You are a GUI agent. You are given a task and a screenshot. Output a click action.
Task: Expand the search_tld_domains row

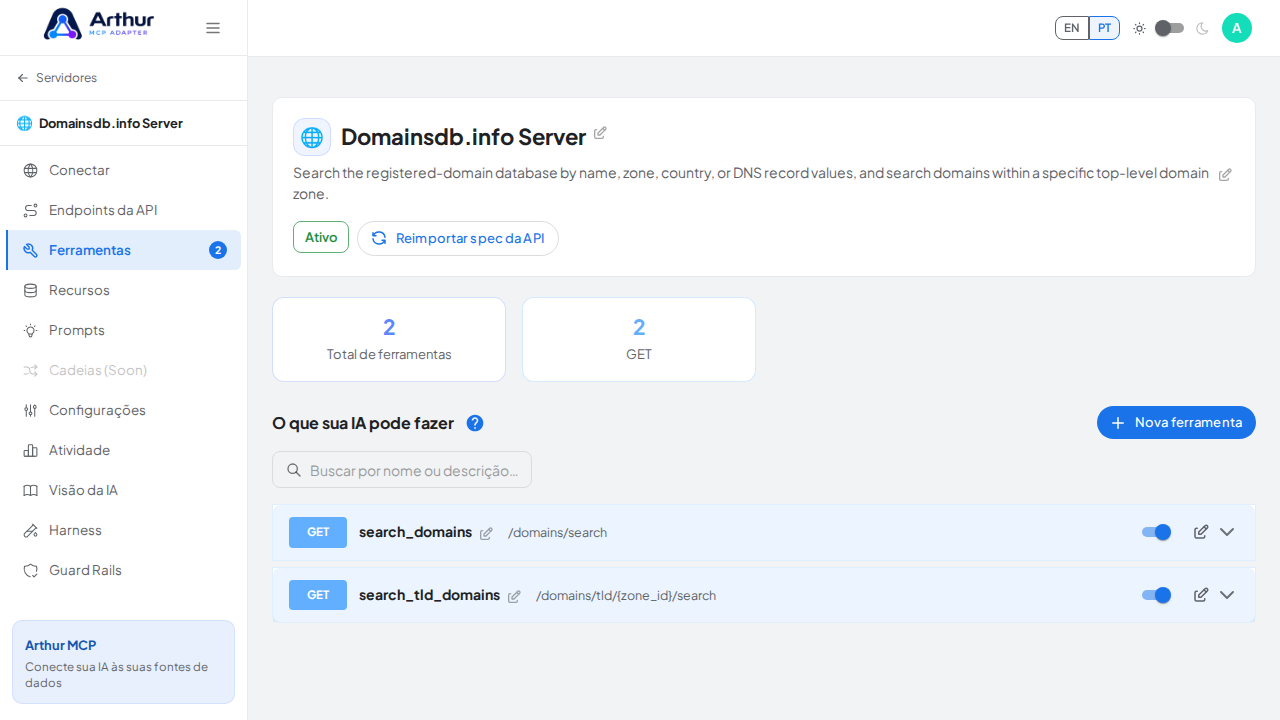click(x=1227, y=595)
